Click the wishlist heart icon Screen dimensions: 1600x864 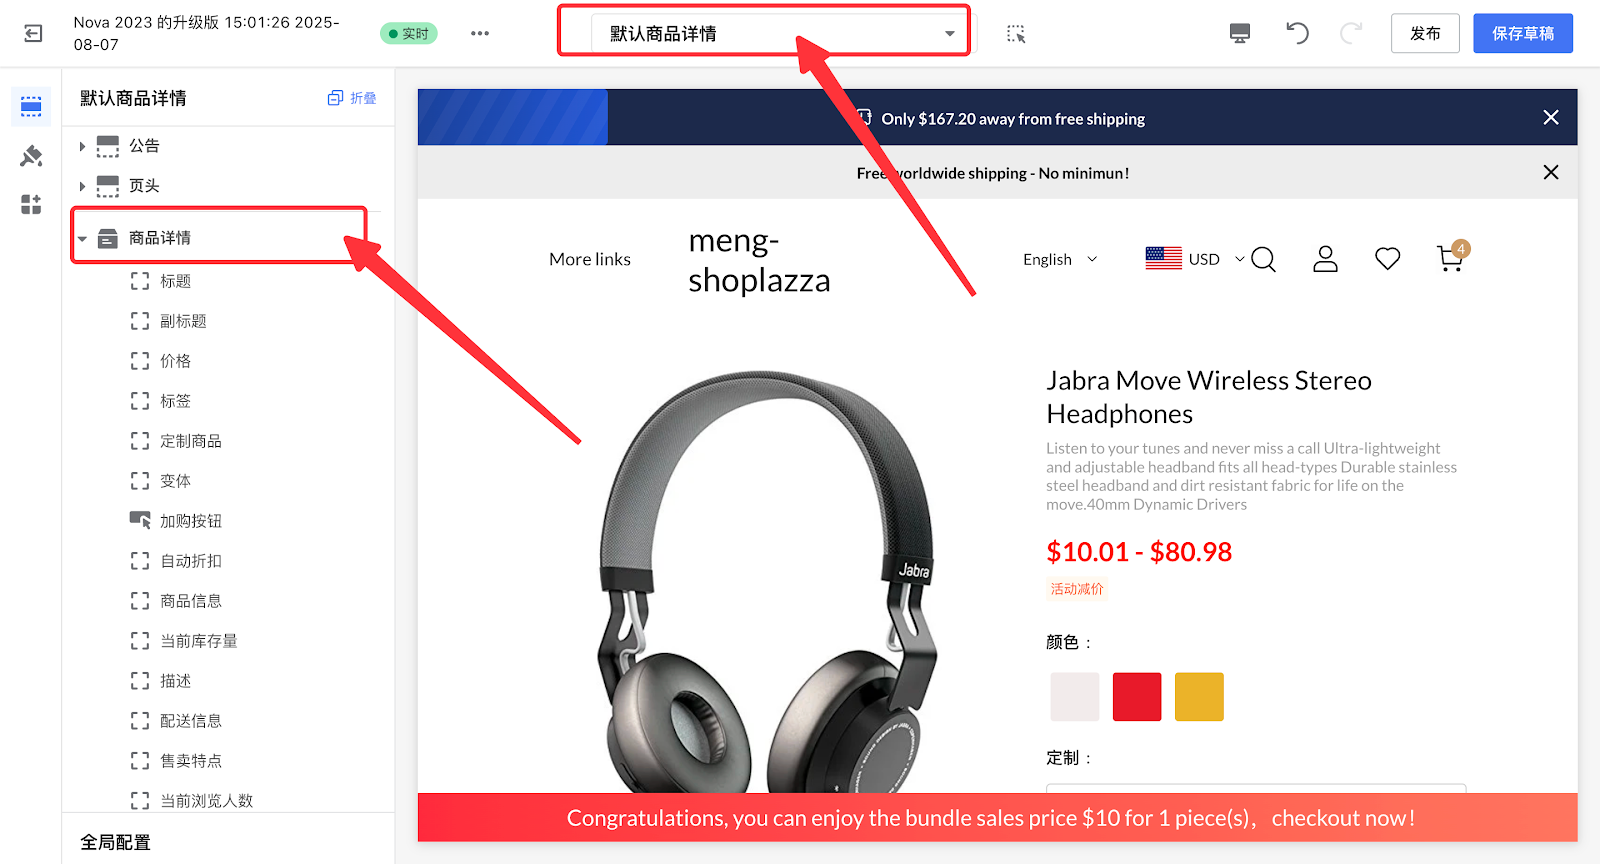click(1387, 259)
